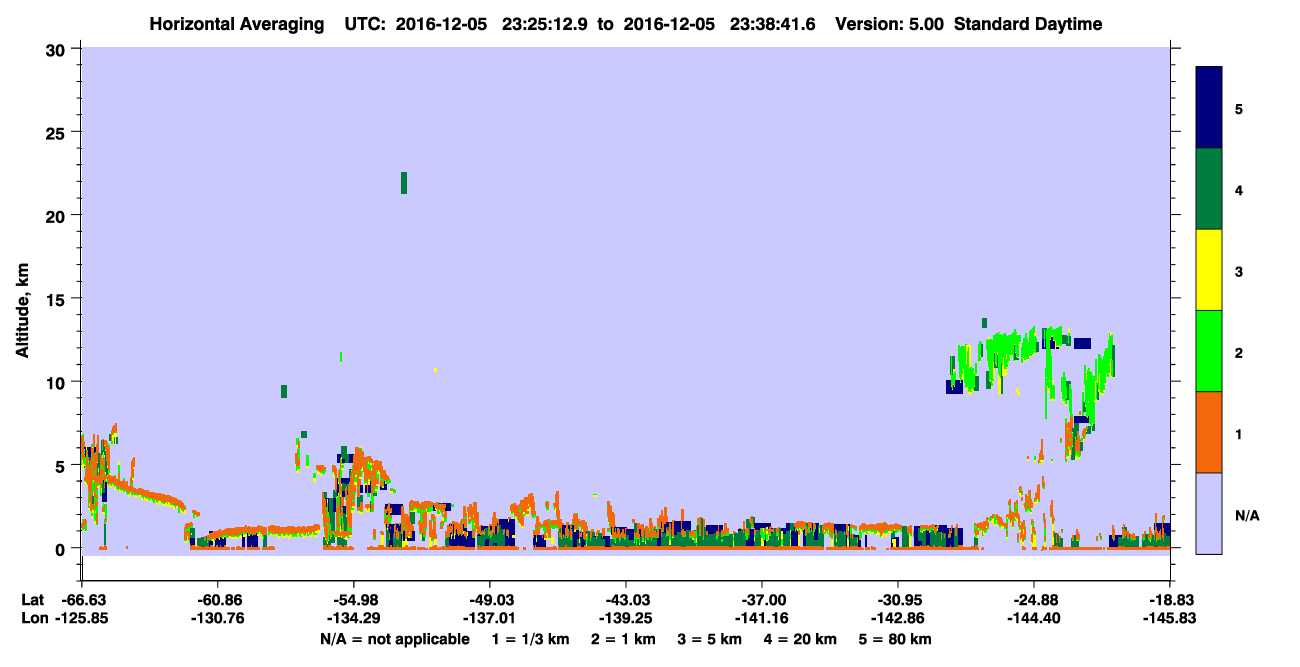Click the longitude value '-139.25'
1300x667 pixels.
pyautogui.click(x=625, y=618)
